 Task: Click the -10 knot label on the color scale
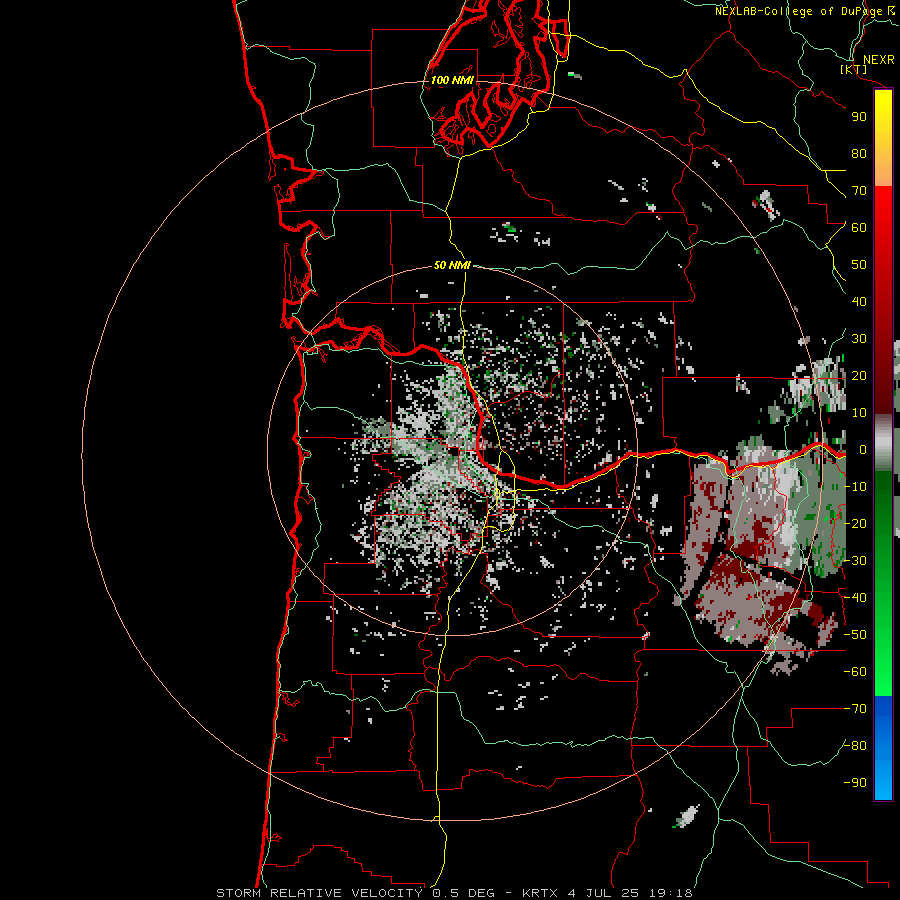tap(855, 487)
